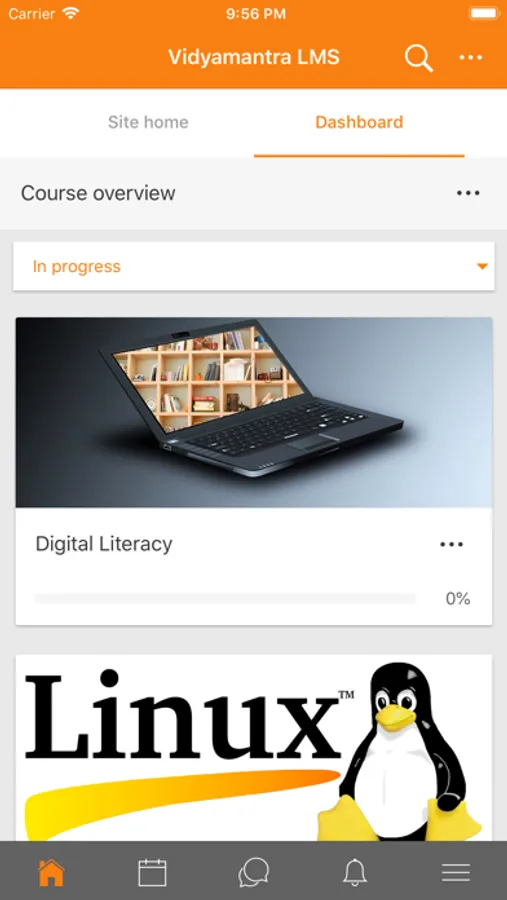Click the Digital Literacy progress bar

click(x=225, y=599)
